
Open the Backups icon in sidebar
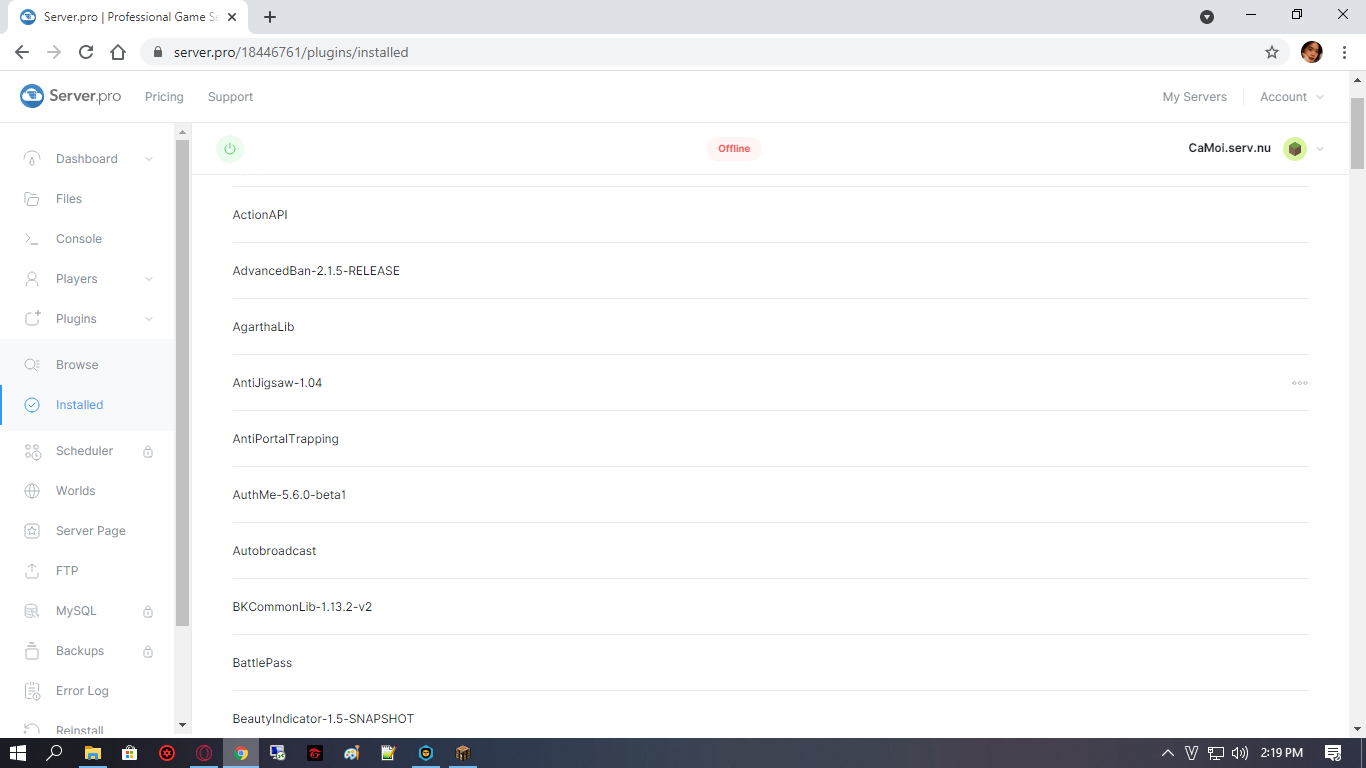32,651
